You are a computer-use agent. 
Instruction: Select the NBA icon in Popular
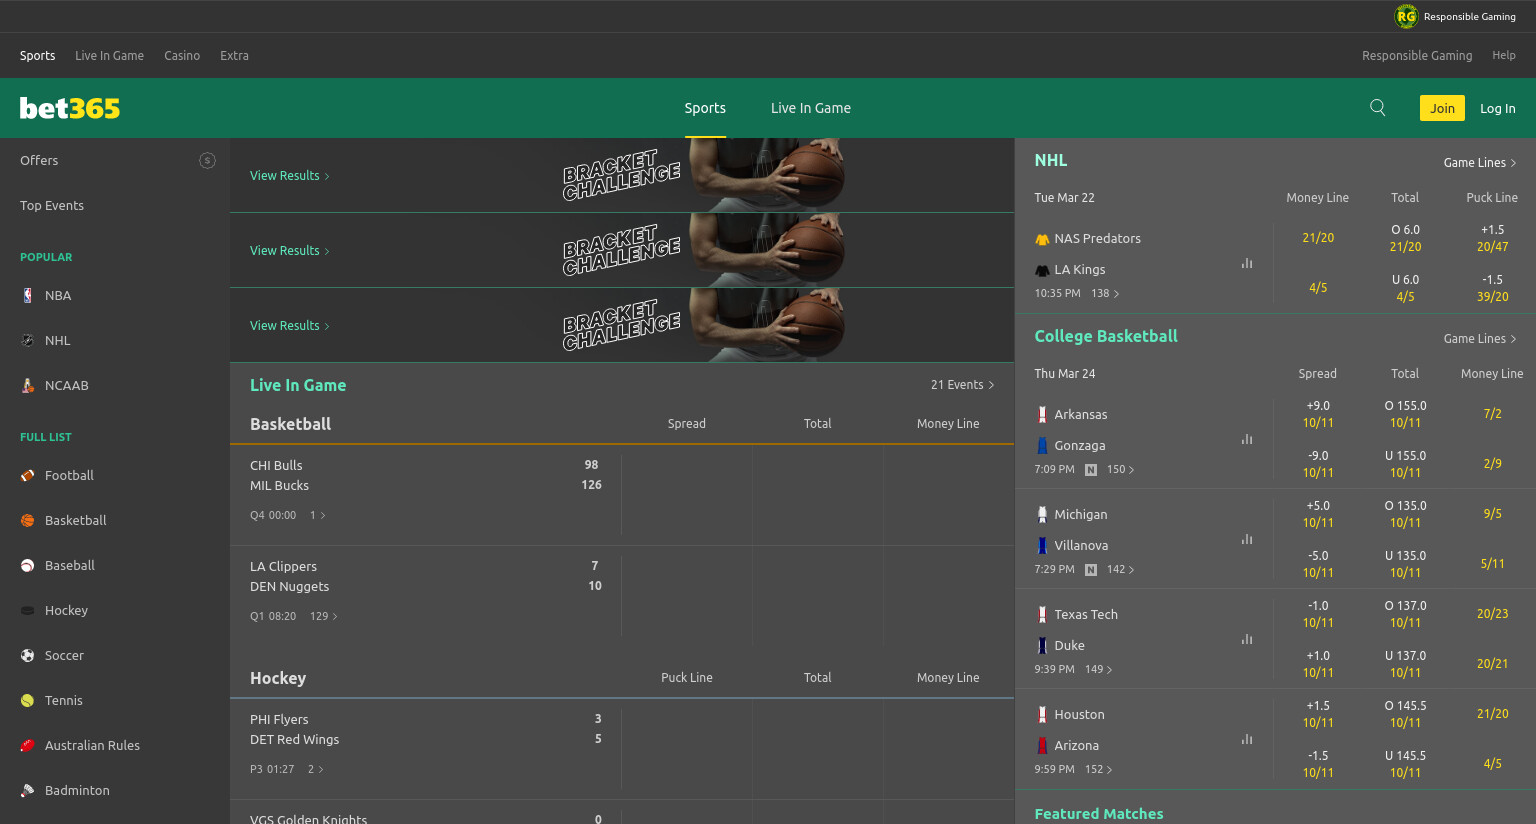27,295
